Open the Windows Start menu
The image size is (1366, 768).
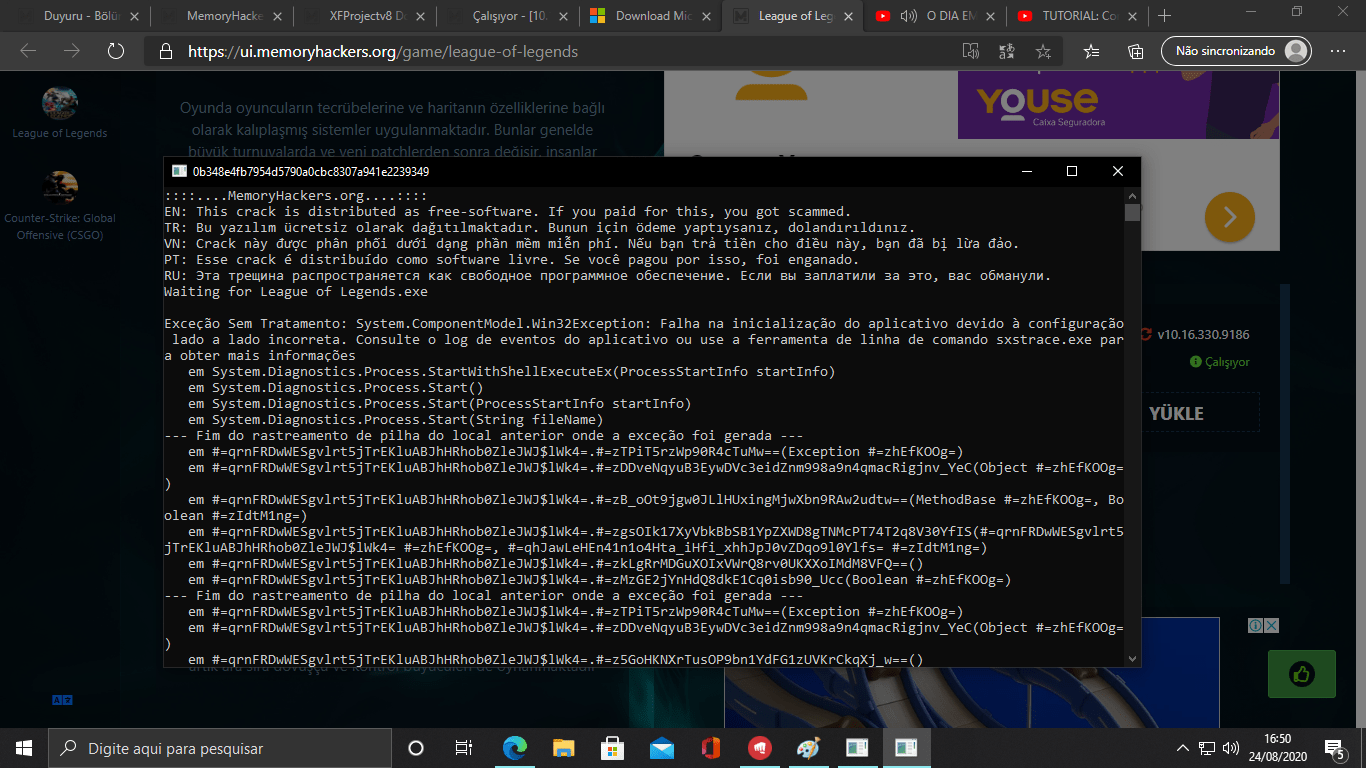pyautogui.click(x=24, y=748)
